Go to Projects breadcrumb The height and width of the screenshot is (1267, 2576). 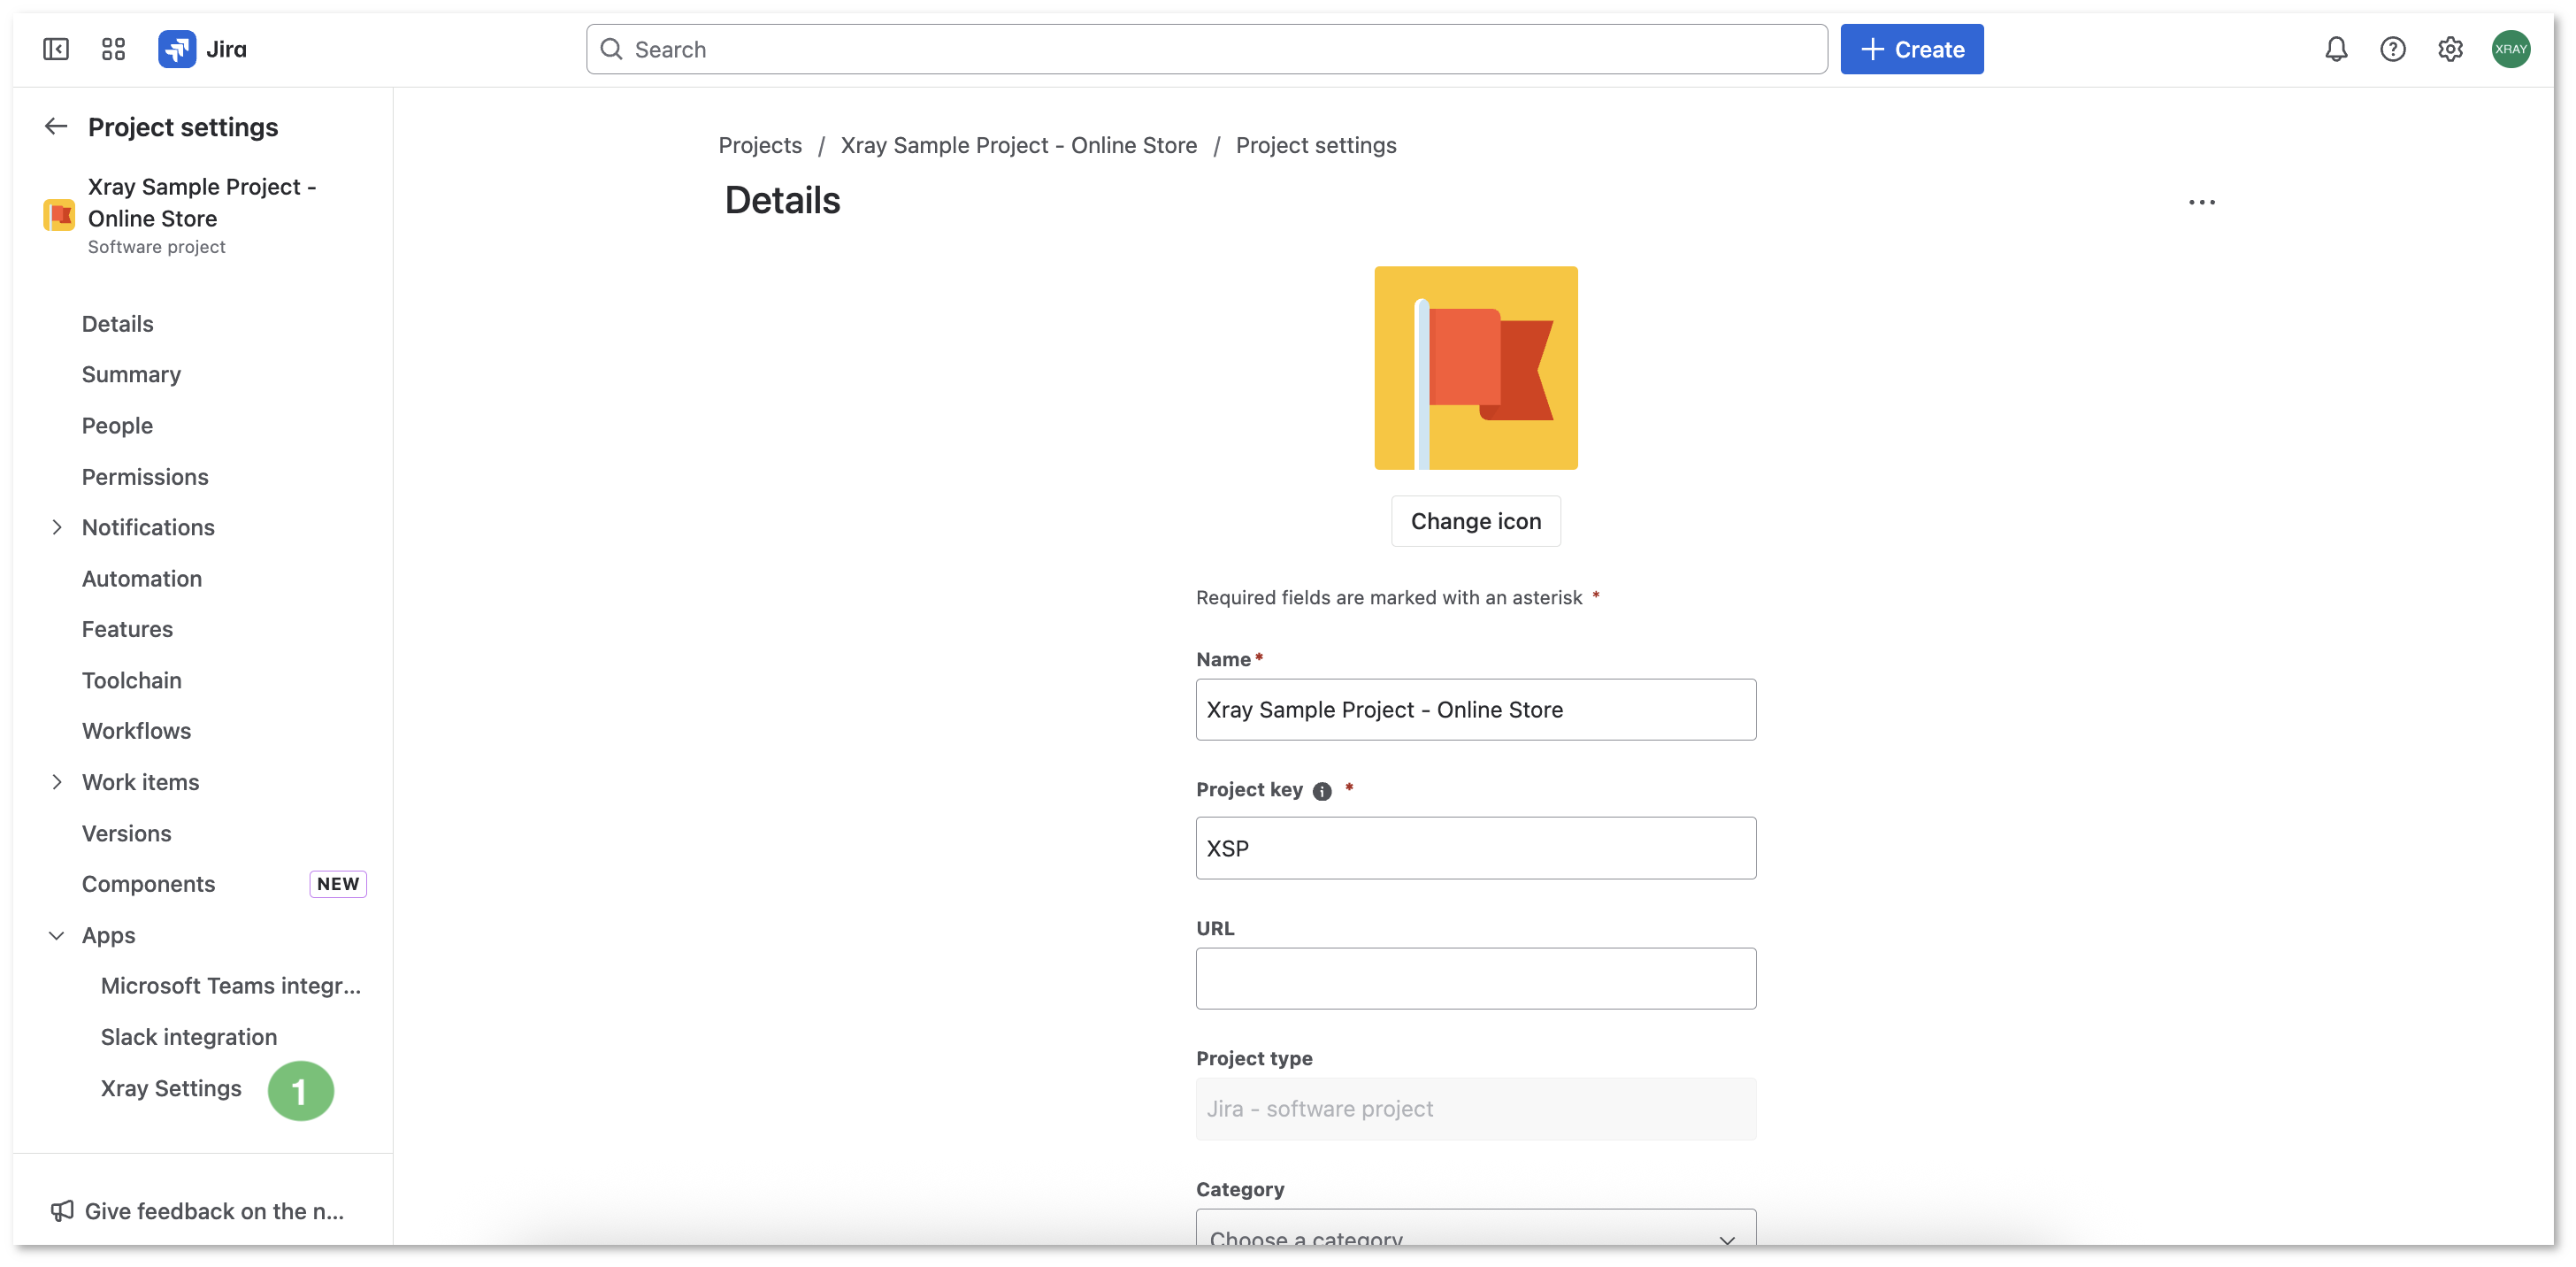(759, 145)
